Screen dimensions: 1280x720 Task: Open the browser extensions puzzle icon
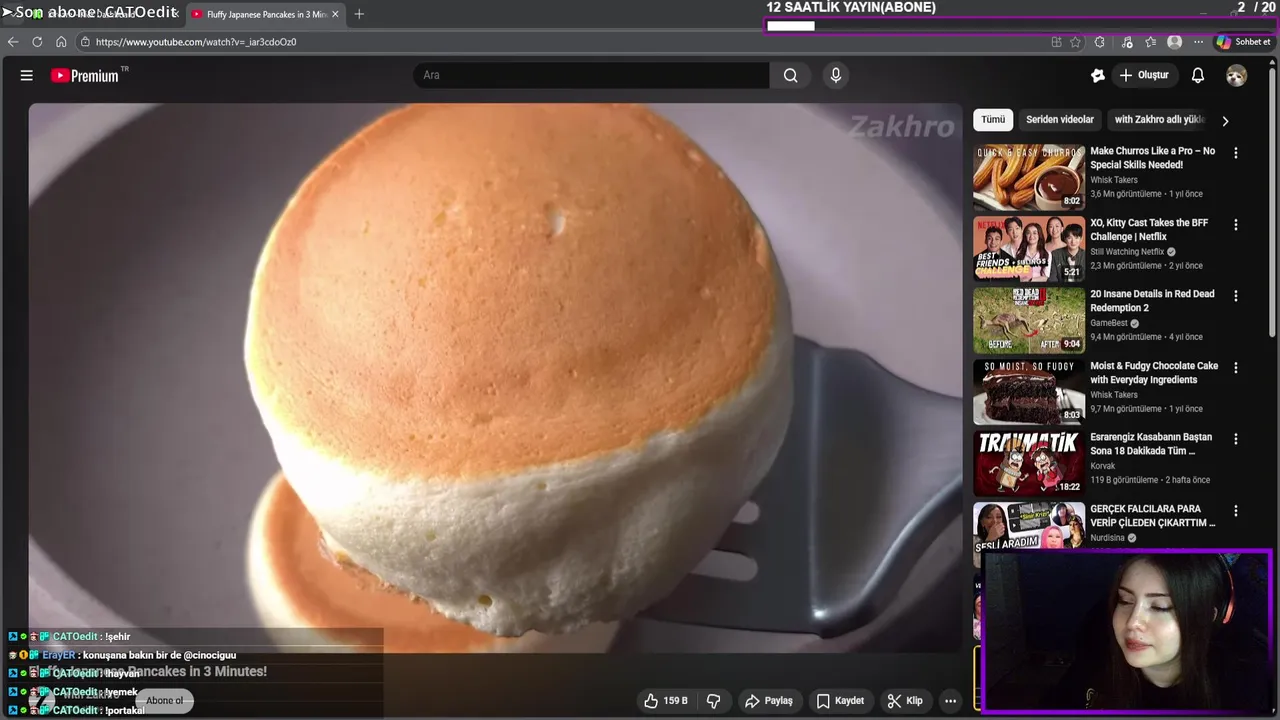click(1100, 42)
